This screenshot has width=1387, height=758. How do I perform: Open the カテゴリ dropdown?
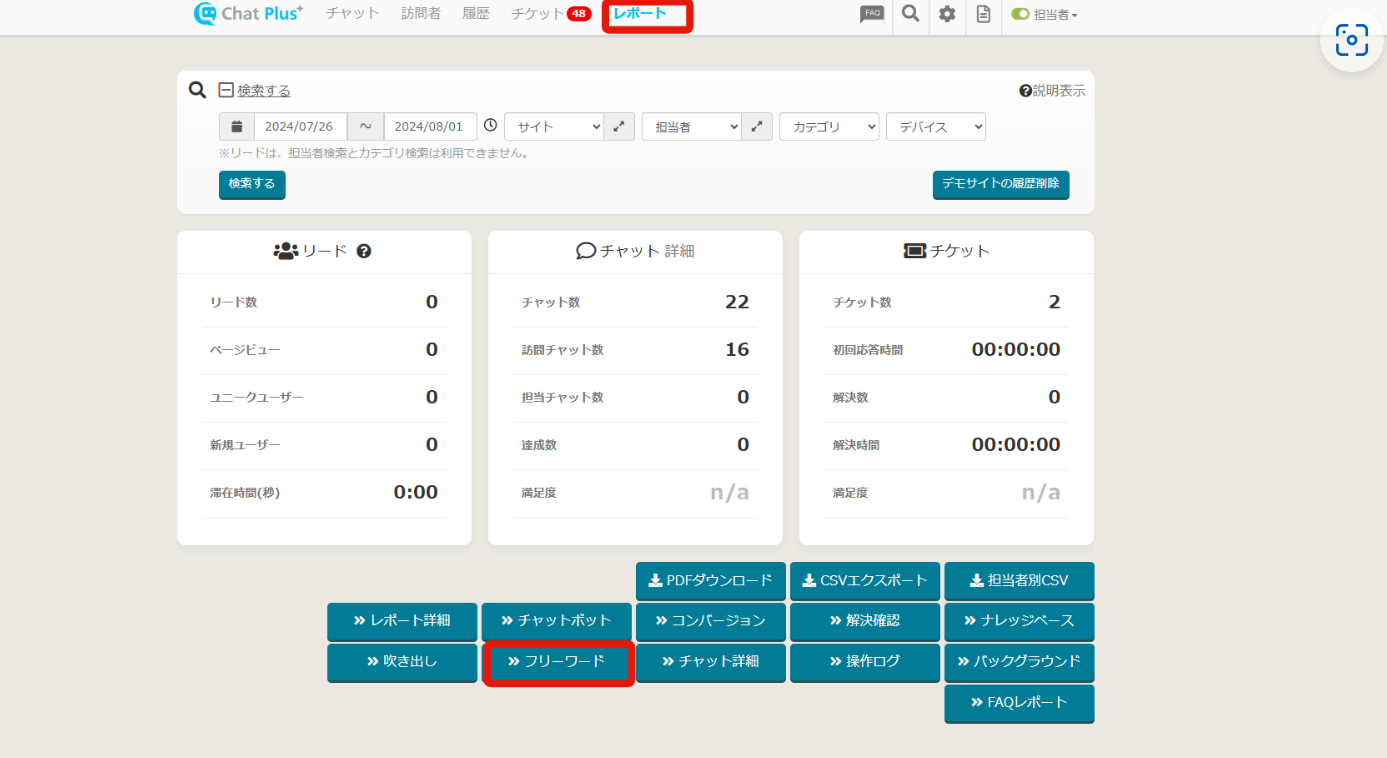pyautogui.click(x=829, y=127)
